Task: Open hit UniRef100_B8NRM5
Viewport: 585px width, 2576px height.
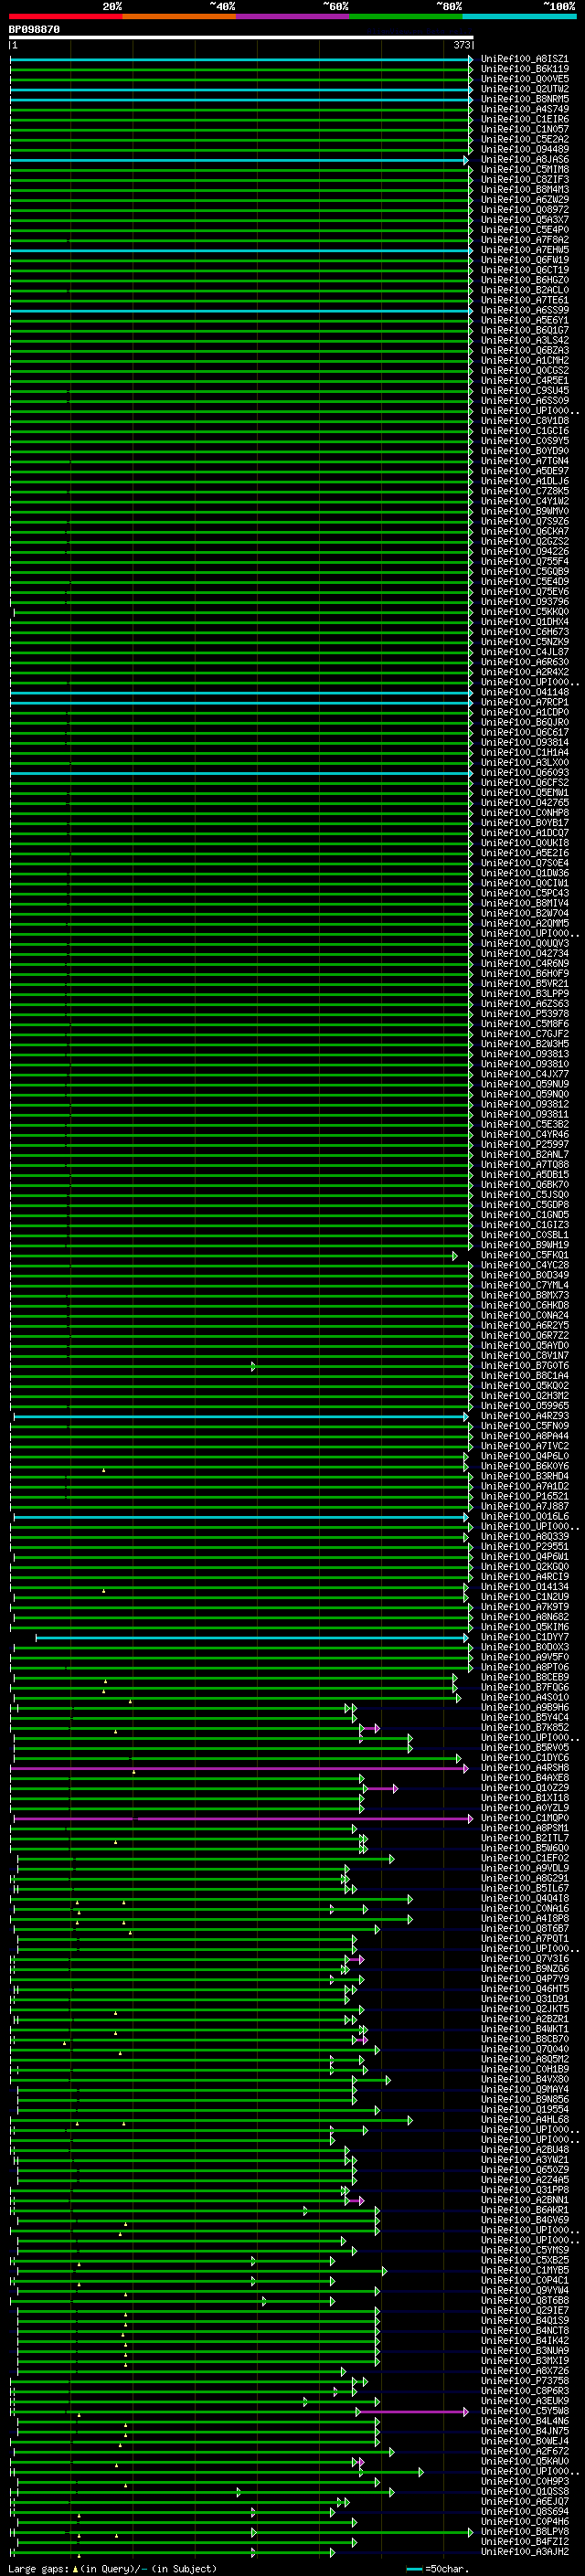Action: (x=525, y=99)
